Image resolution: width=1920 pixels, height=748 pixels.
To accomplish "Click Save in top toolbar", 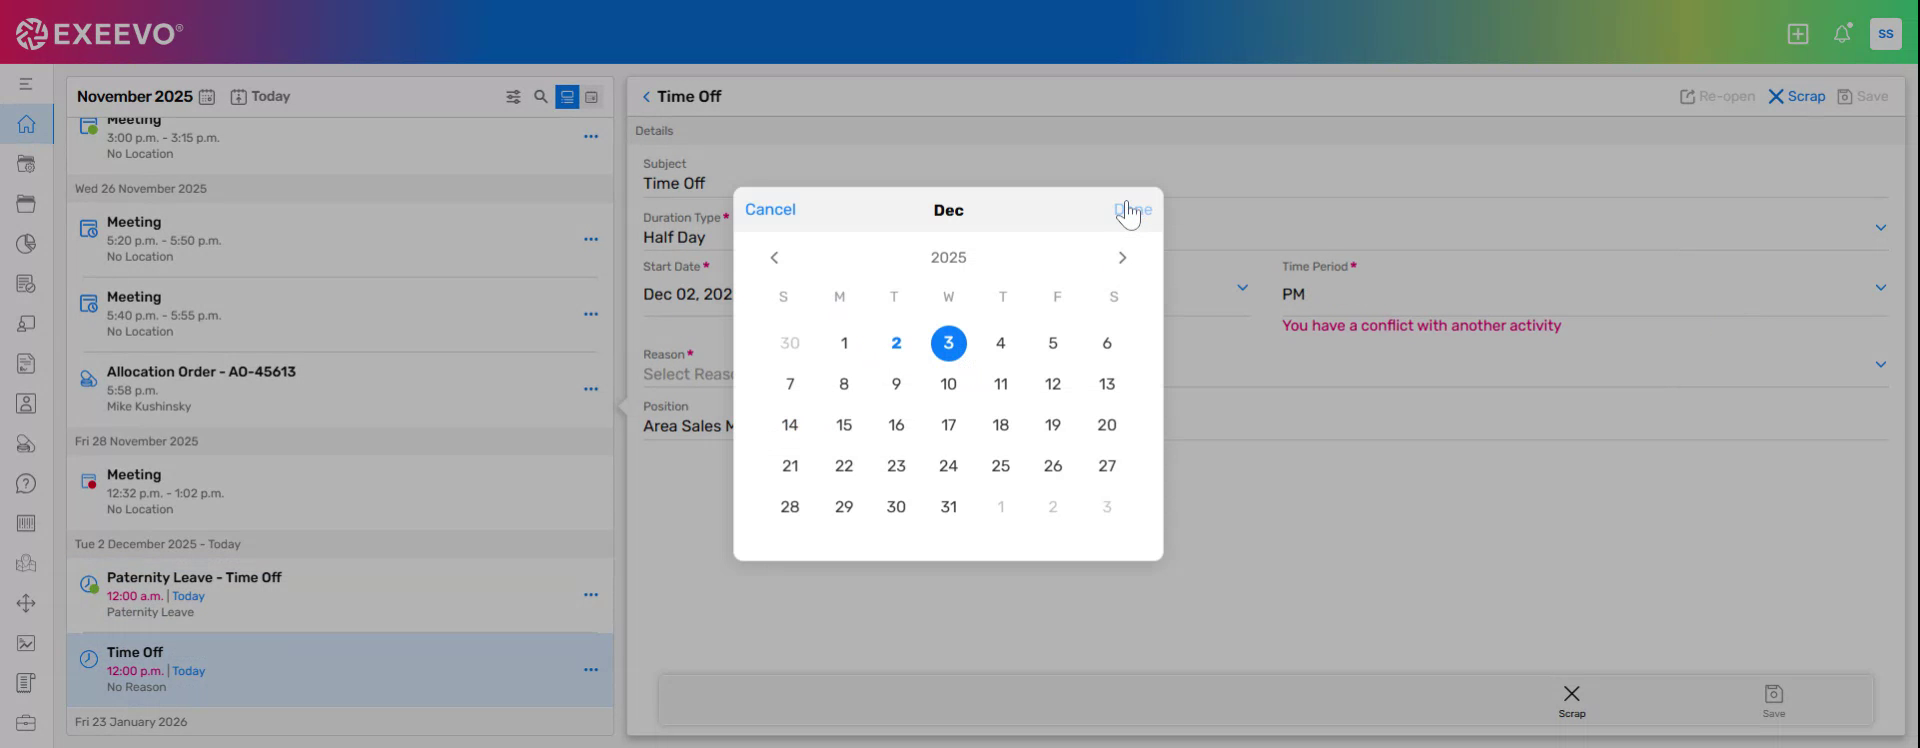I will pyautogui.click(x=1863, y=97).
